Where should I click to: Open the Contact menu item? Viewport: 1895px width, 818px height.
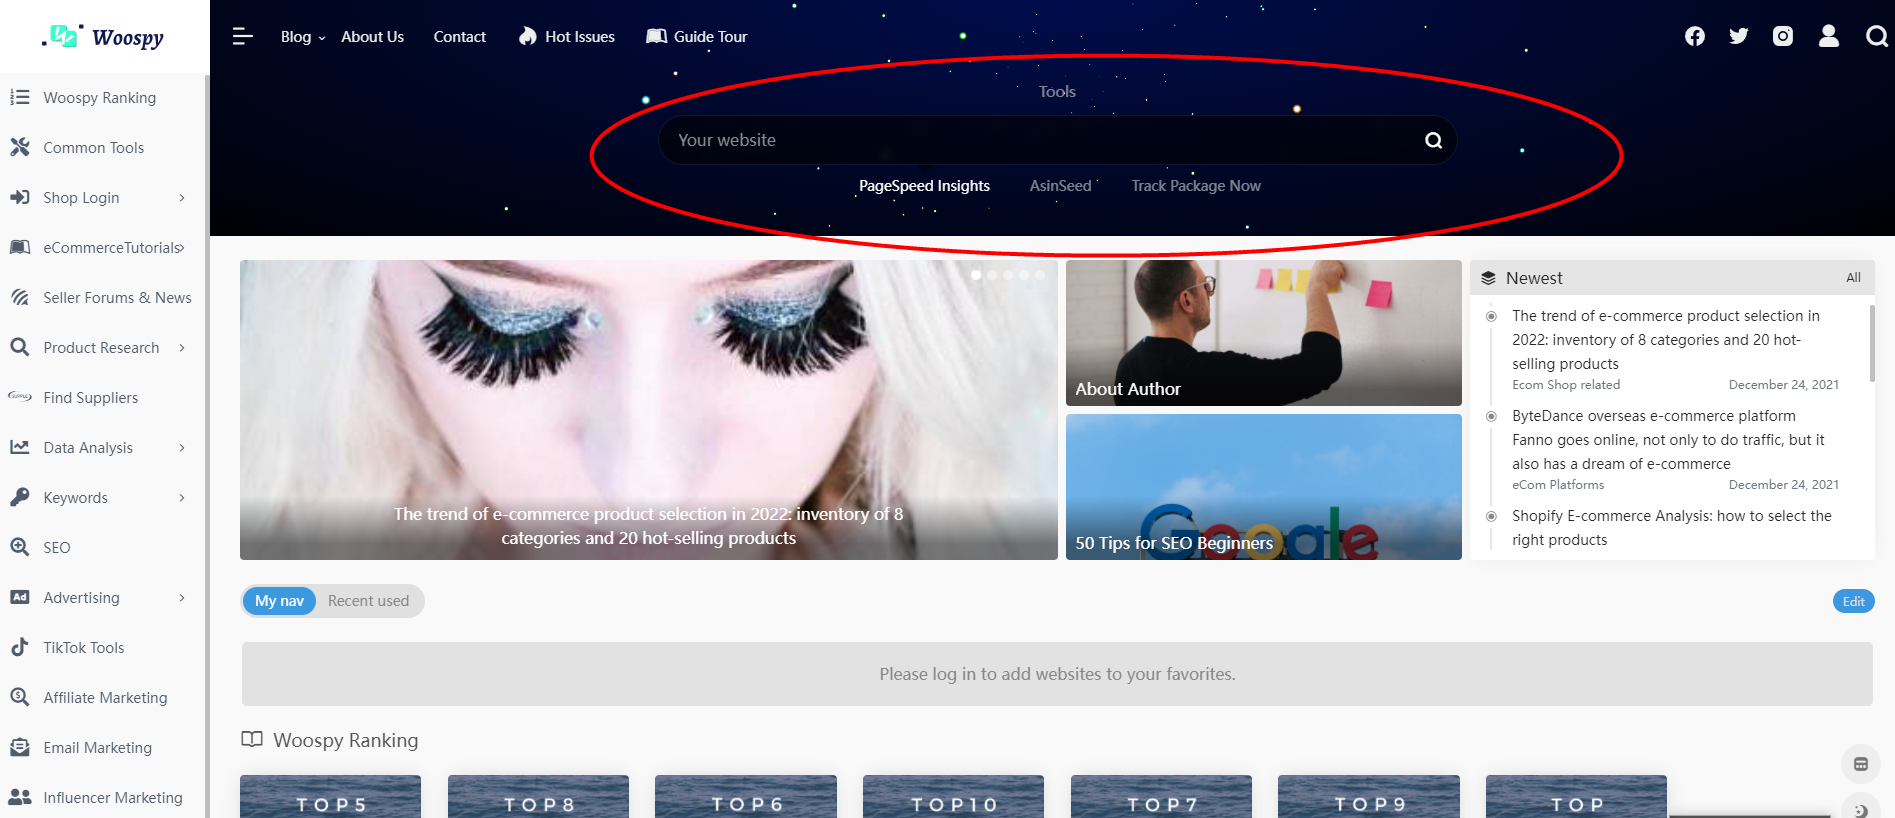tap(459, 37)
